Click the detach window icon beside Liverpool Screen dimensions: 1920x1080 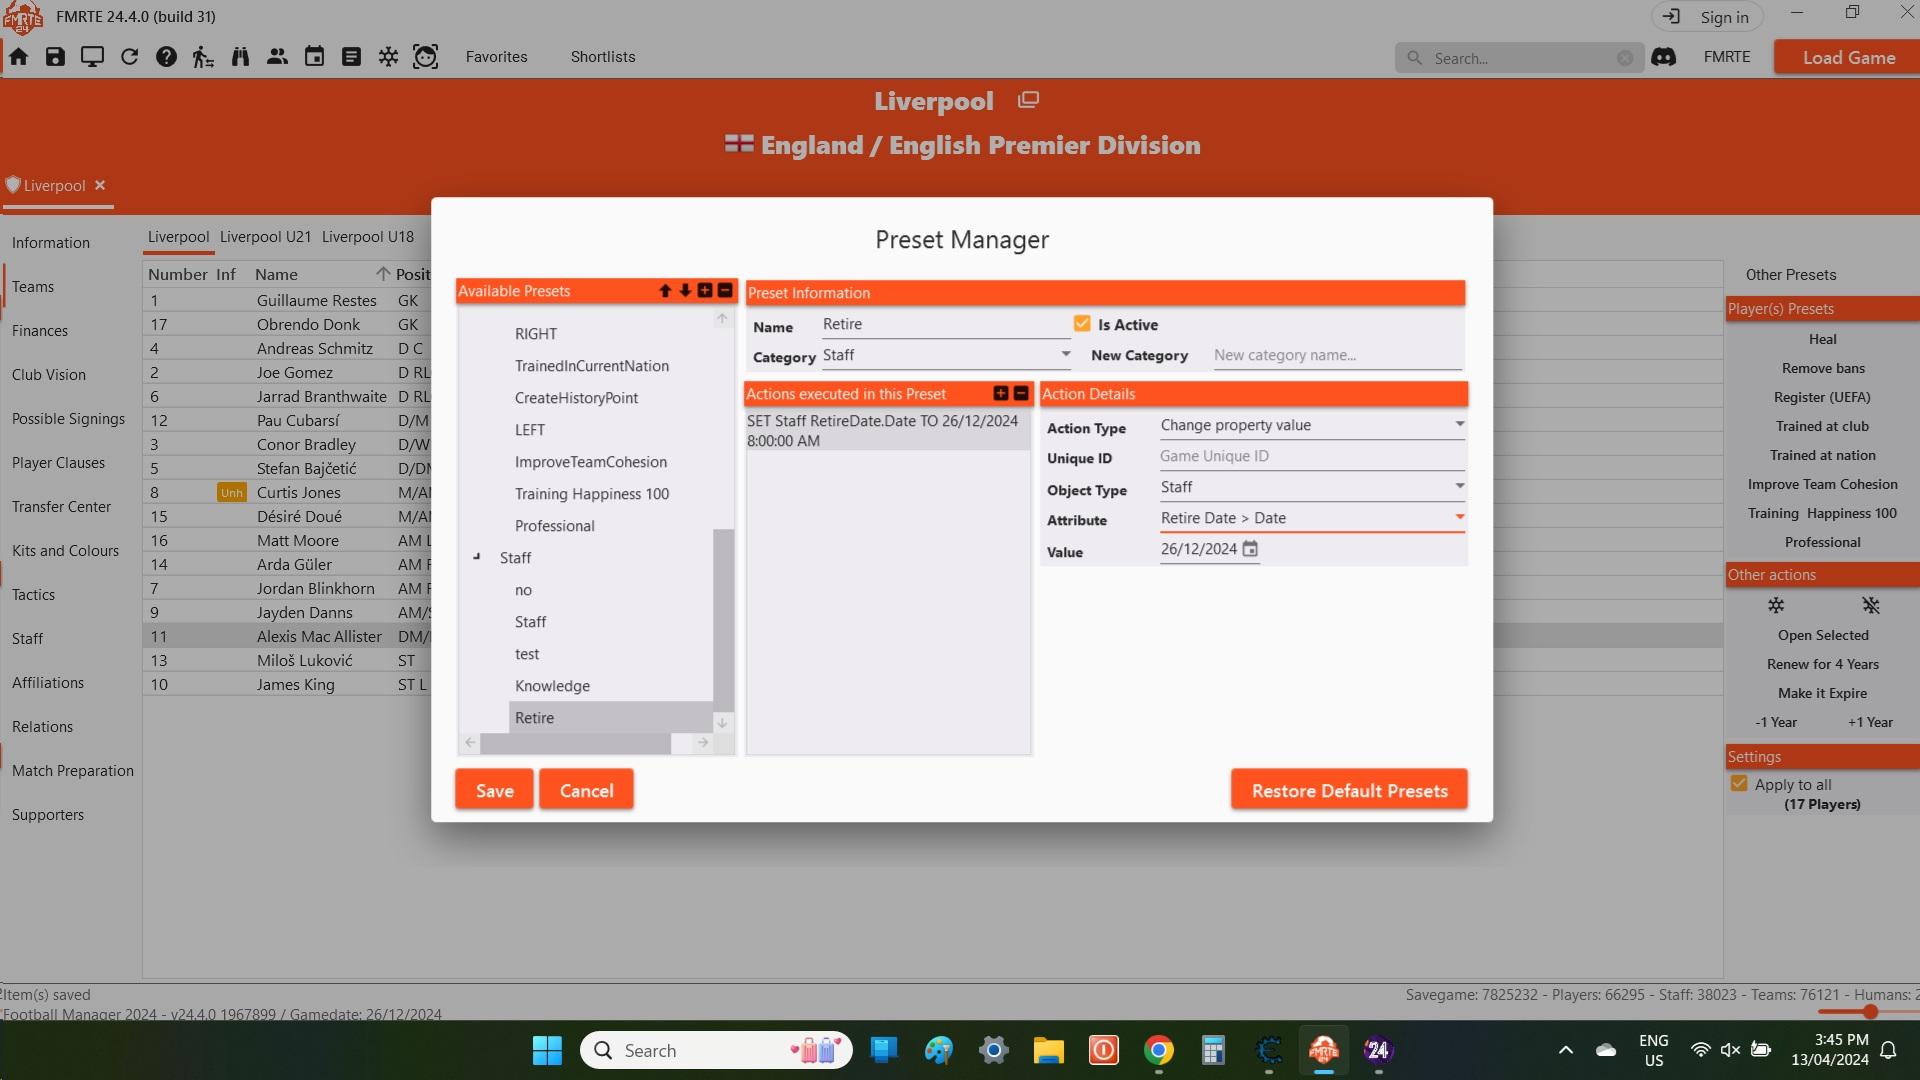pos(1028,100)
